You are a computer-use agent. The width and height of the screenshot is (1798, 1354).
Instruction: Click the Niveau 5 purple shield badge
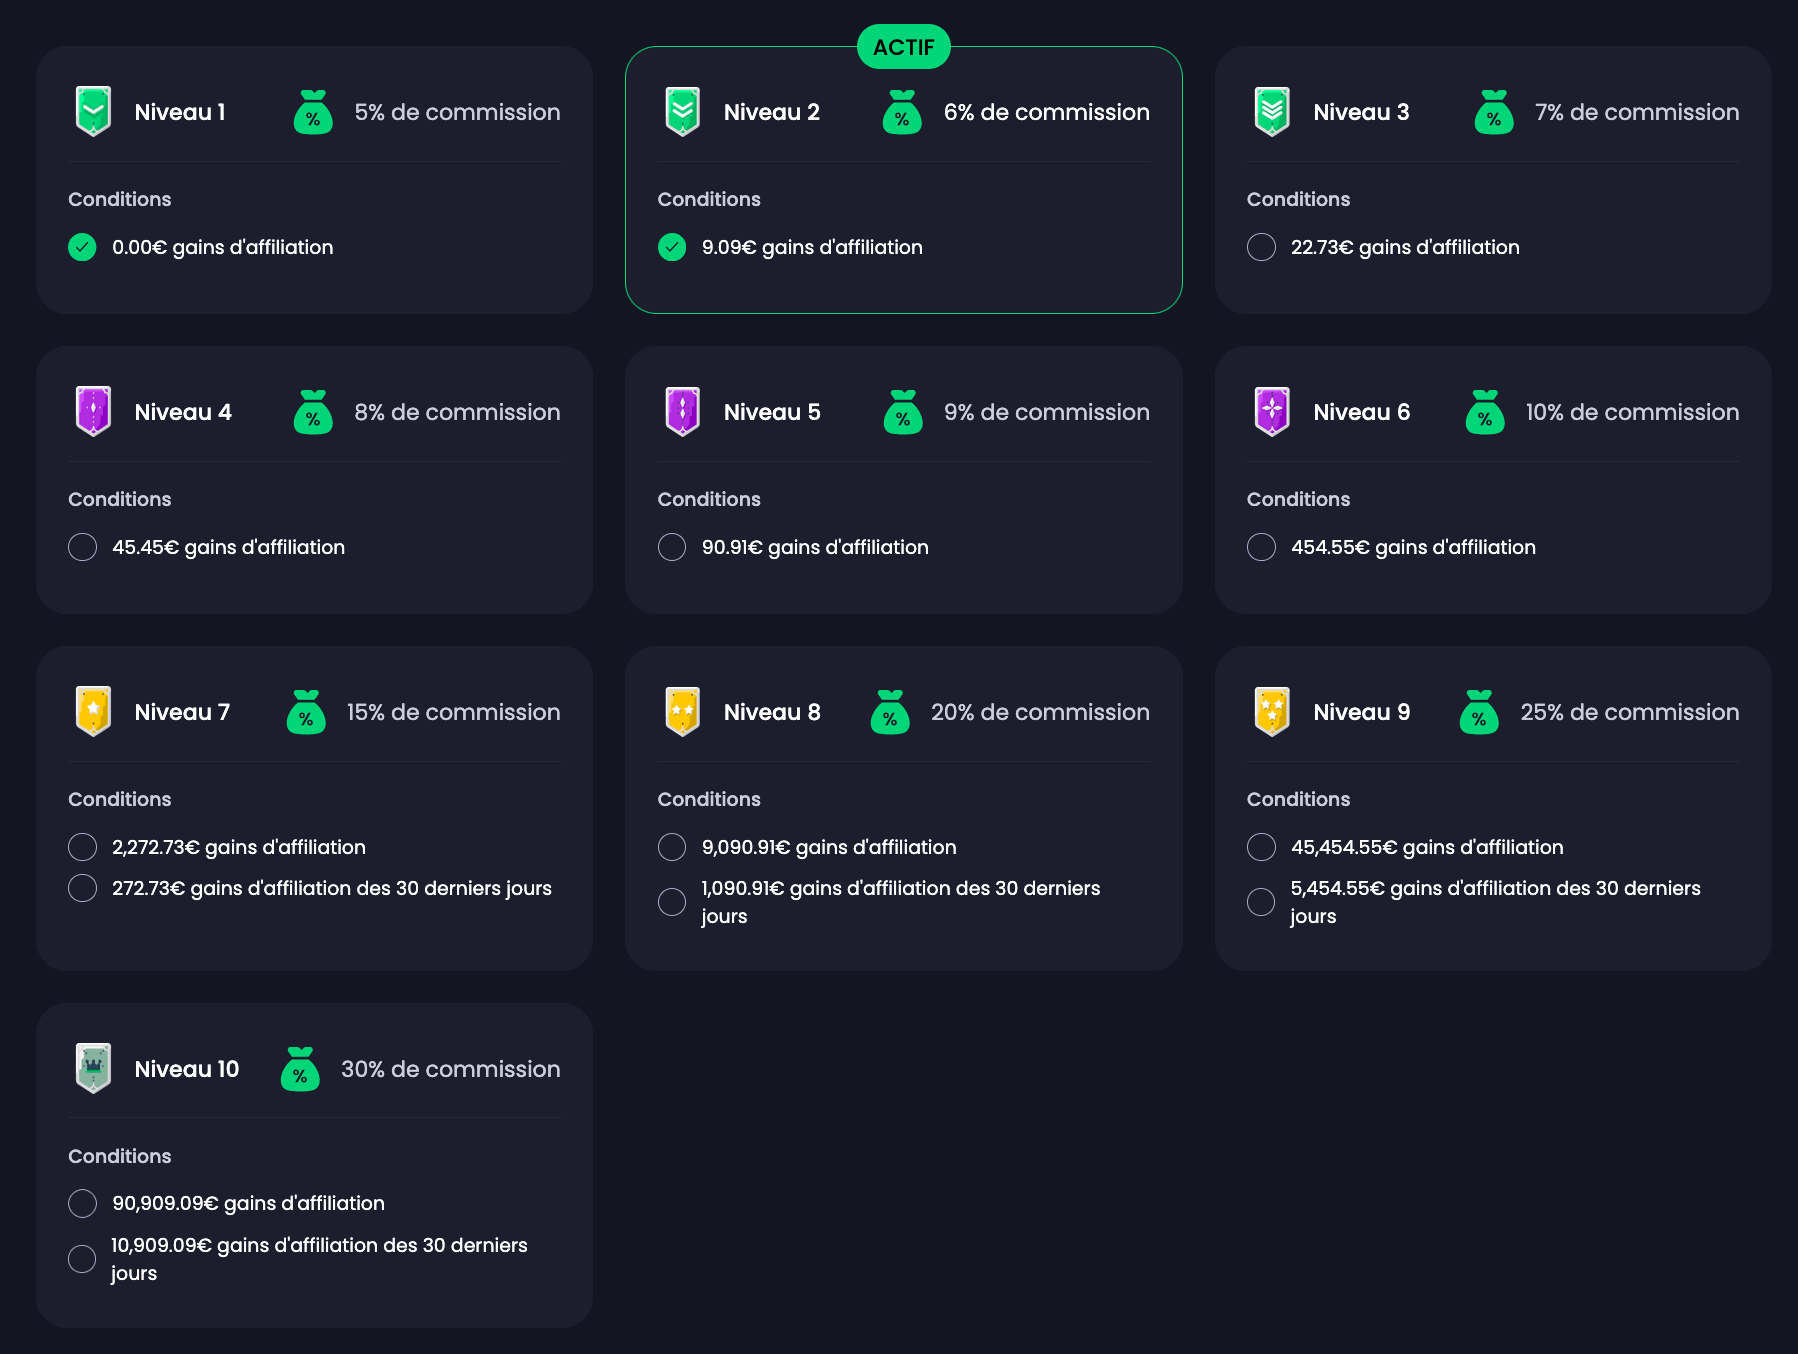(x=683, y=411)
